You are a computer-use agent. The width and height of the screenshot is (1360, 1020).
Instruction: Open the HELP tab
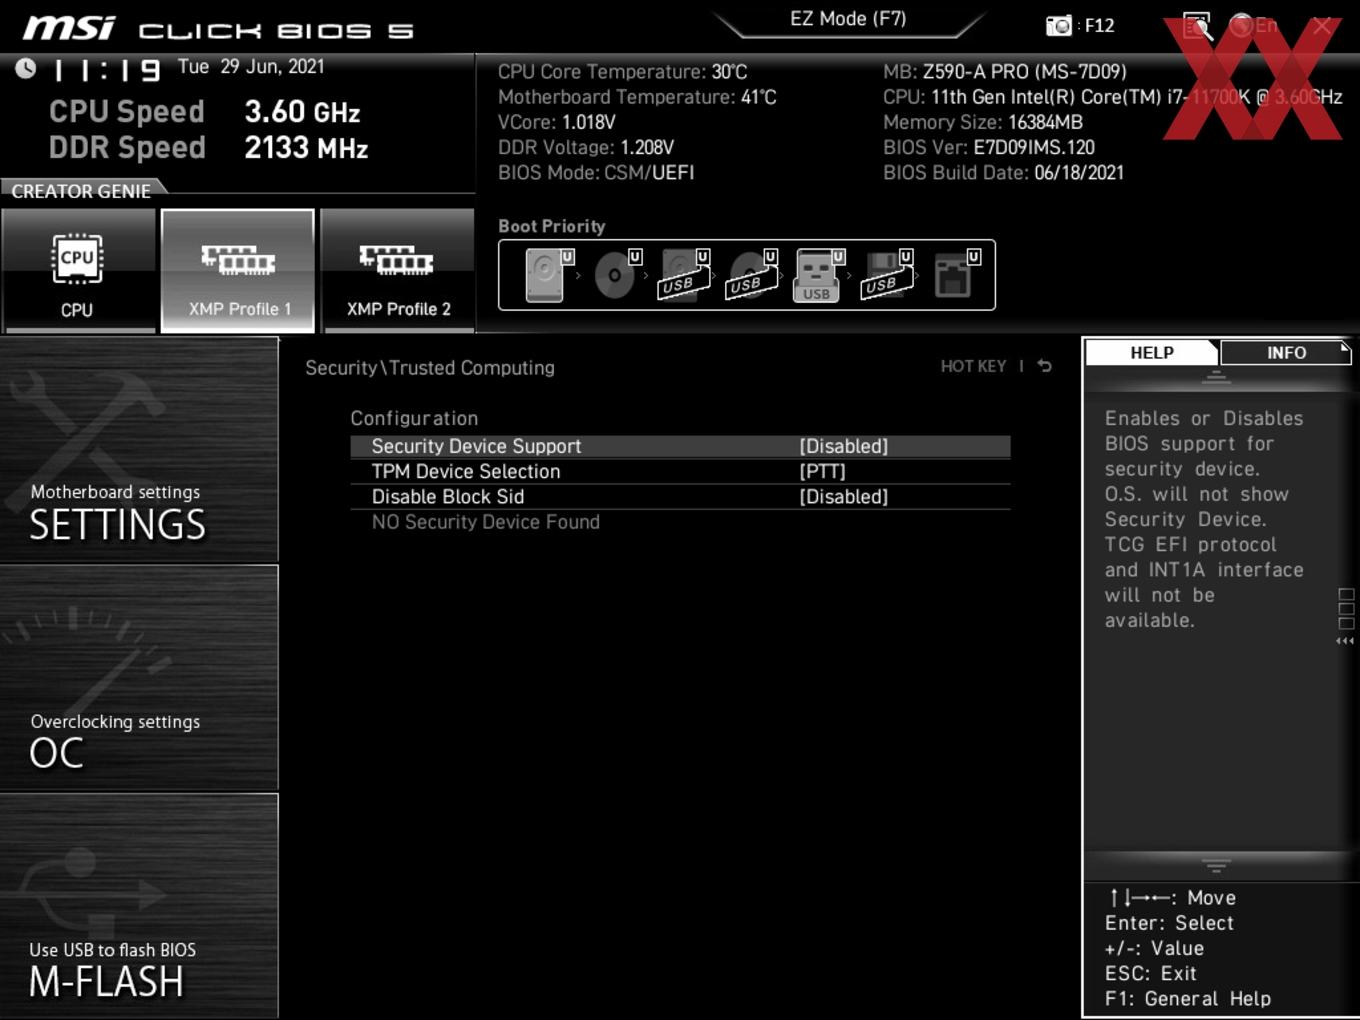1152,352
